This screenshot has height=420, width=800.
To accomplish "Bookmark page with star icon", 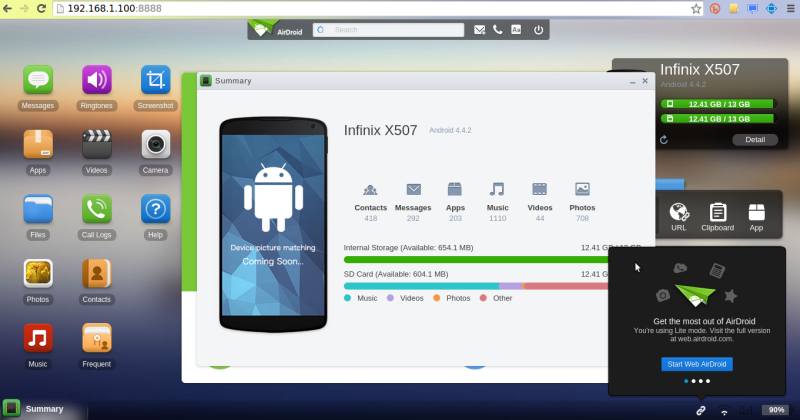I will [696, 9].
